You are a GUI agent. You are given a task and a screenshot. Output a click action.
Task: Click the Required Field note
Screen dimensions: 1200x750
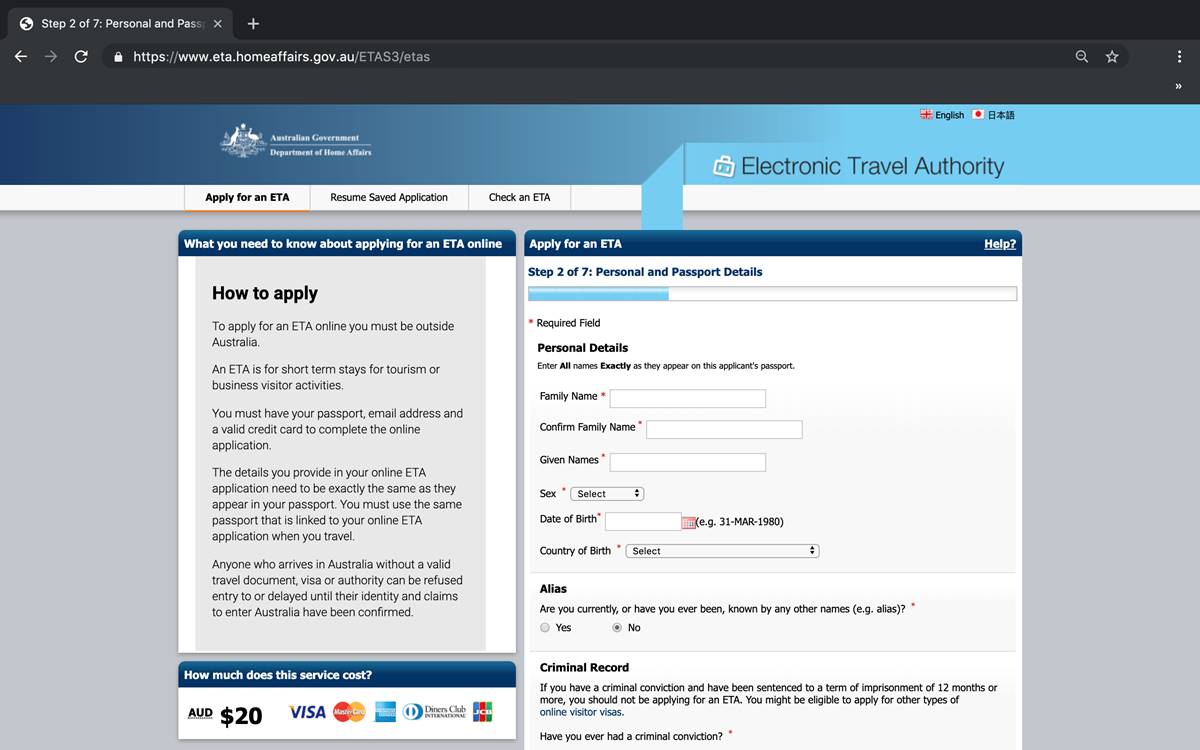coord(564,323)
